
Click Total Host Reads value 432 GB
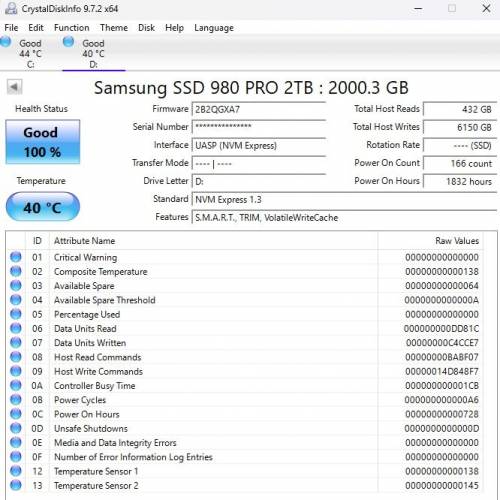[x=460, y=109]
